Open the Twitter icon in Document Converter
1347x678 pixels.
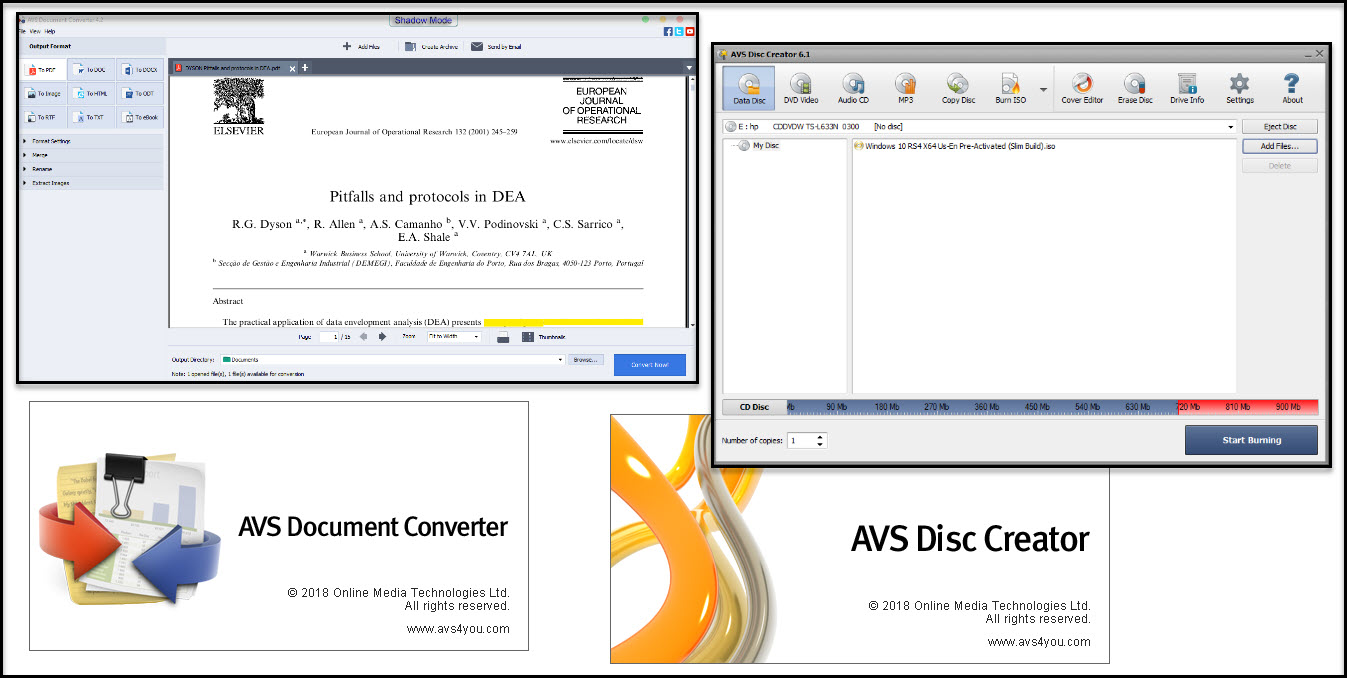678,32
